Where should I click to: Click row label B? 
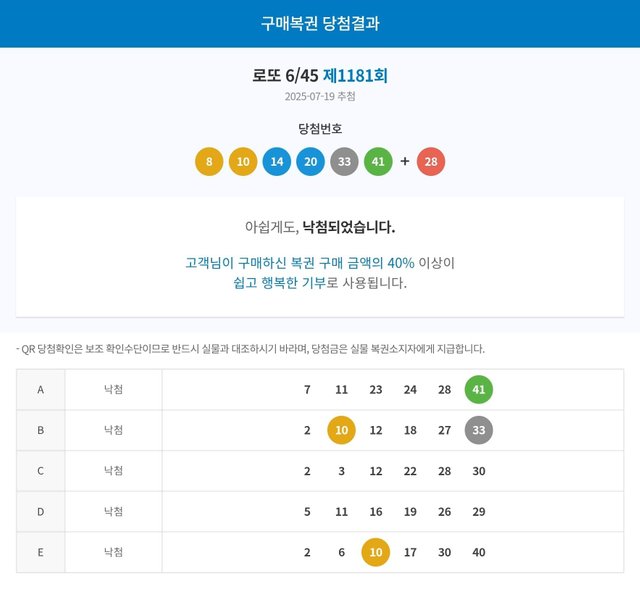(40, 430)
